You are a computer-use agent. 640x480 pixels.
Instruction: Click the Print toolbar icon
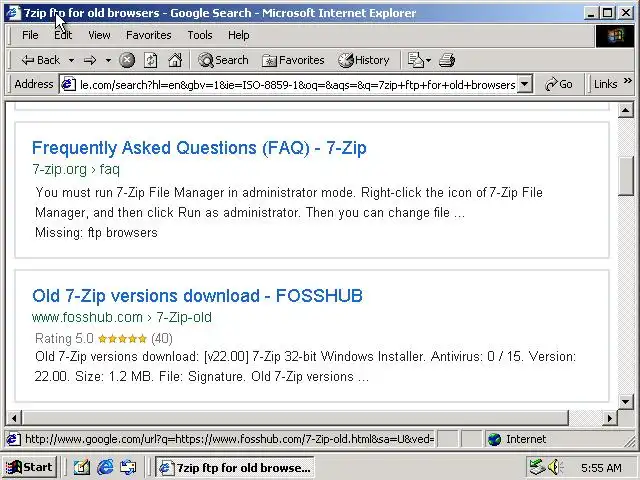pos(447,60)
